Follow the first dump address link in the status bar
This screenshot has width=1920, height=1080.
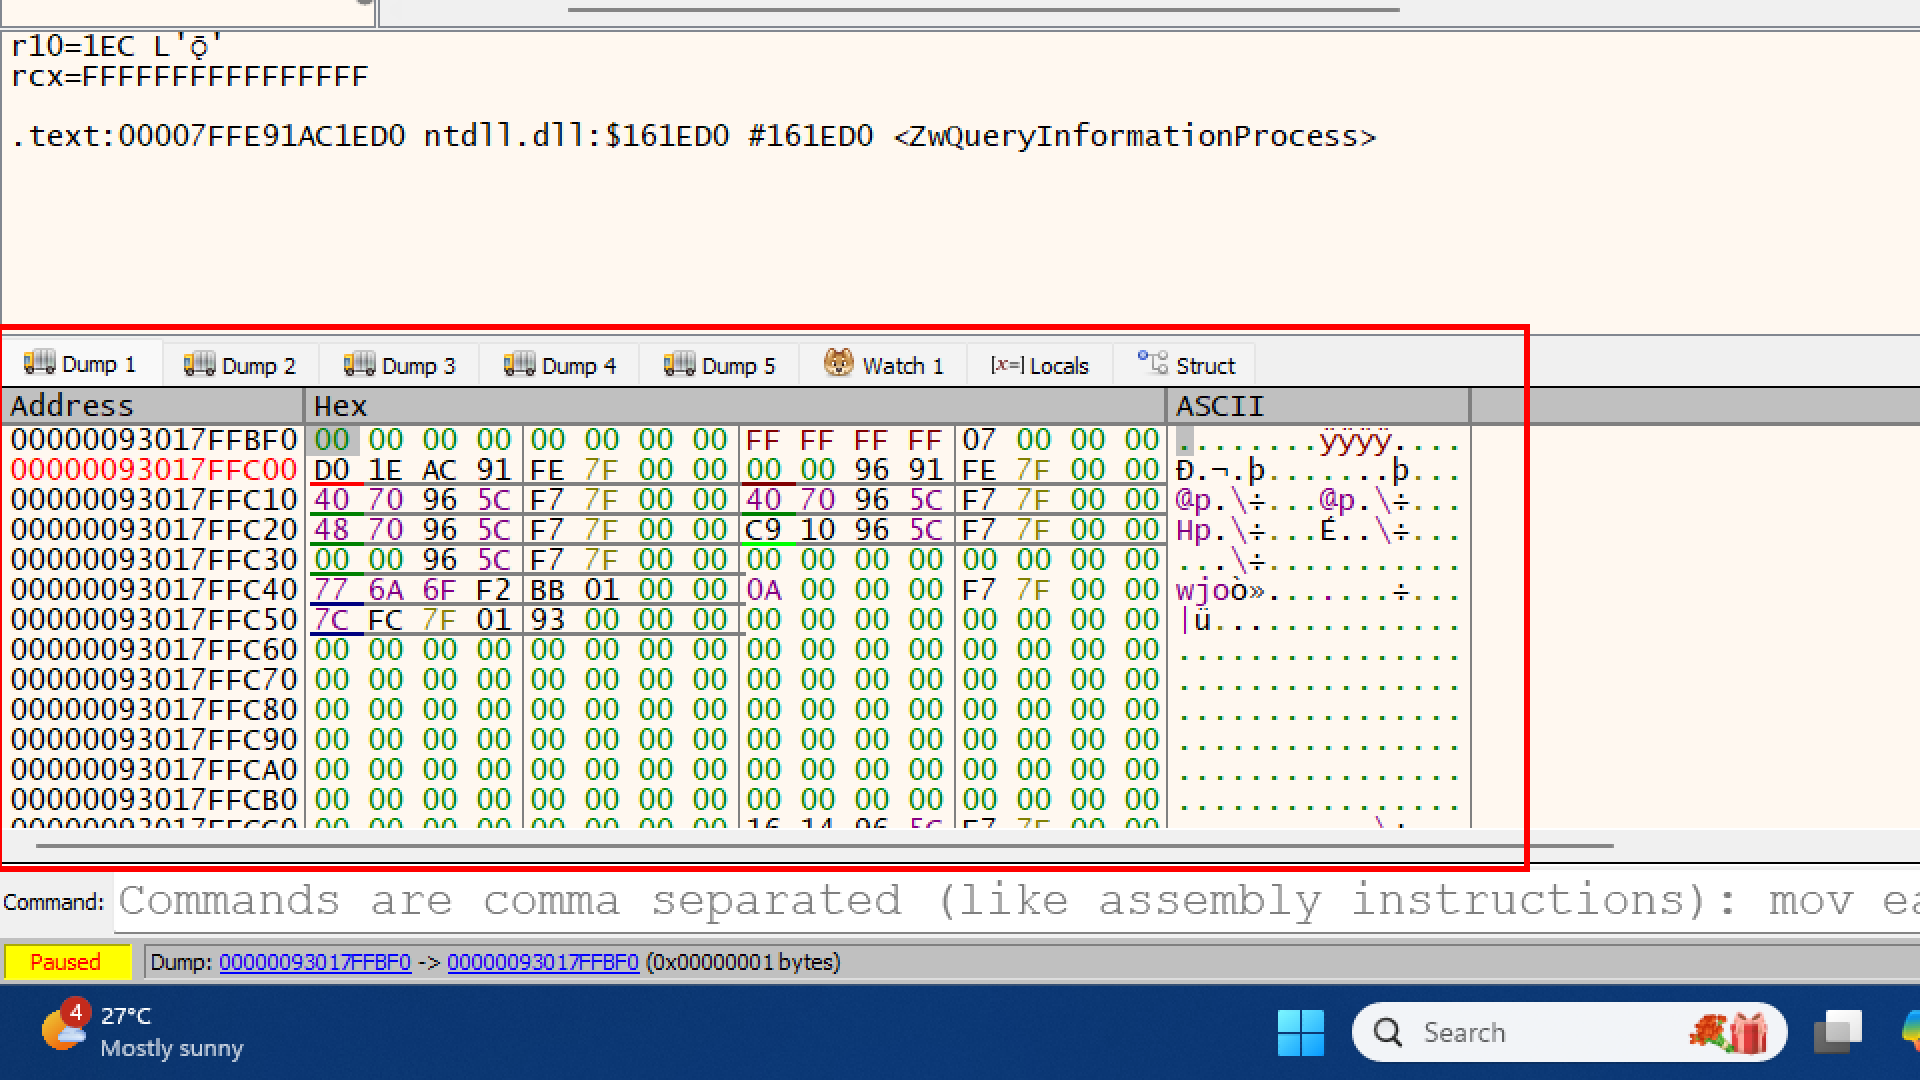(315, 962)
